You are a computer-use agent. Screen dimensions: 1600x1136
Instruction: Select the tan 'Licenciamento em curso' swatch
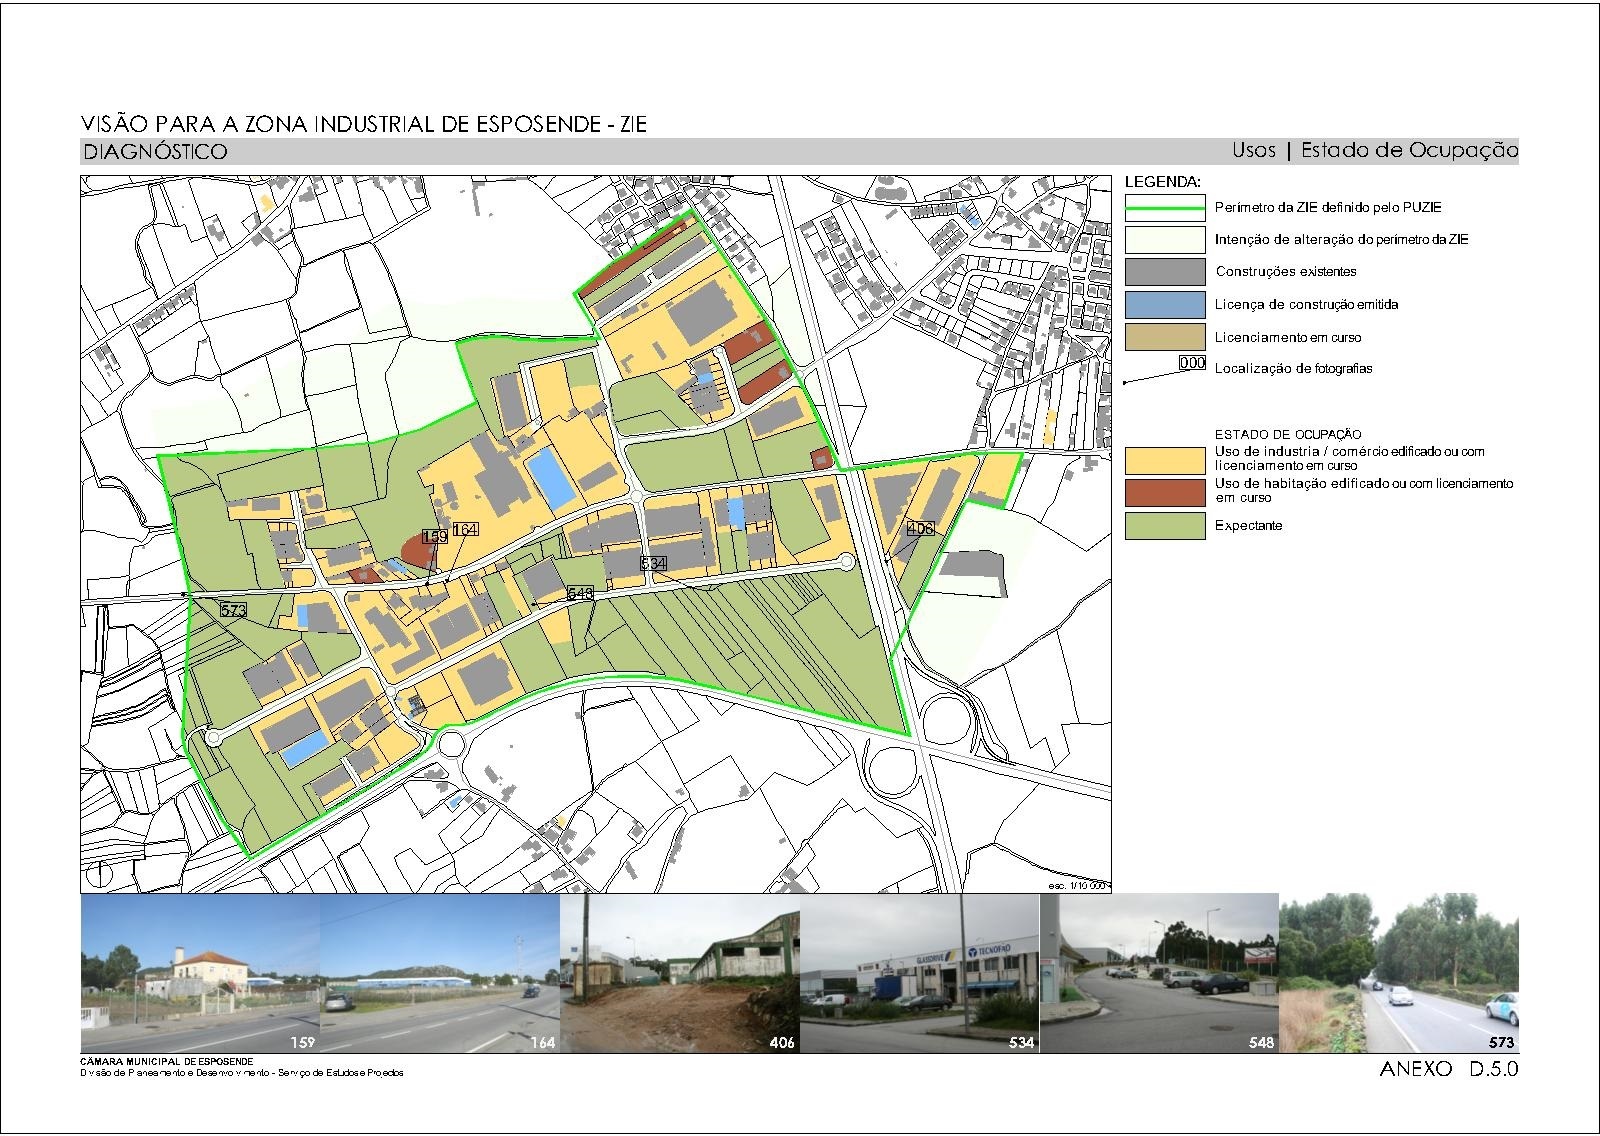[x=1164, y=337]
